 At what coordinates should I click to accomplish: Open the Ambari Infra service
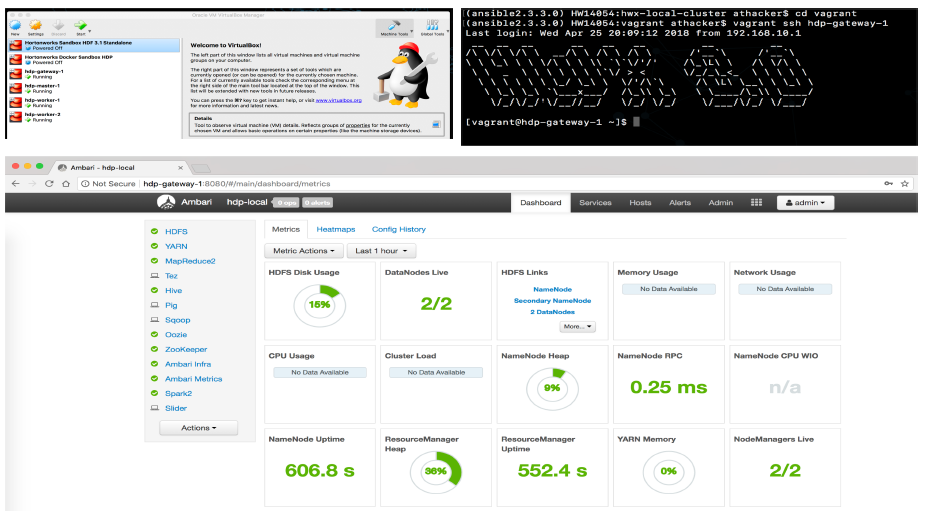coord(188,364)
